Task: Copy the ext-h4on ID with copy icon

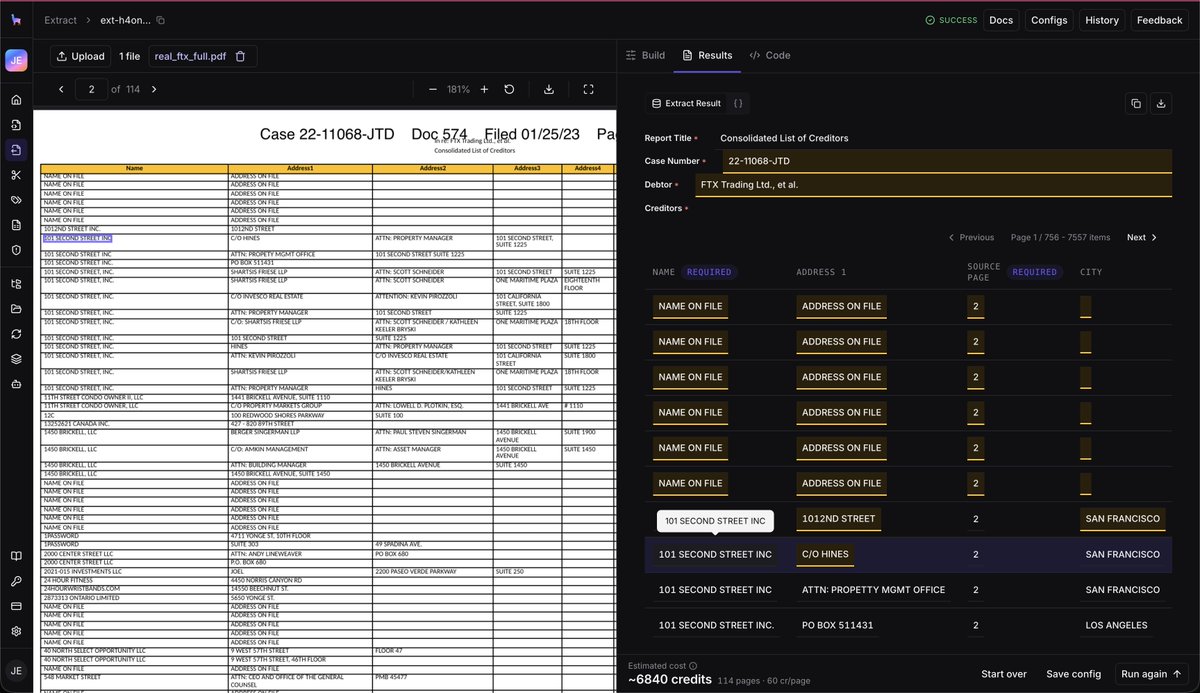Action: pos(161,20)
